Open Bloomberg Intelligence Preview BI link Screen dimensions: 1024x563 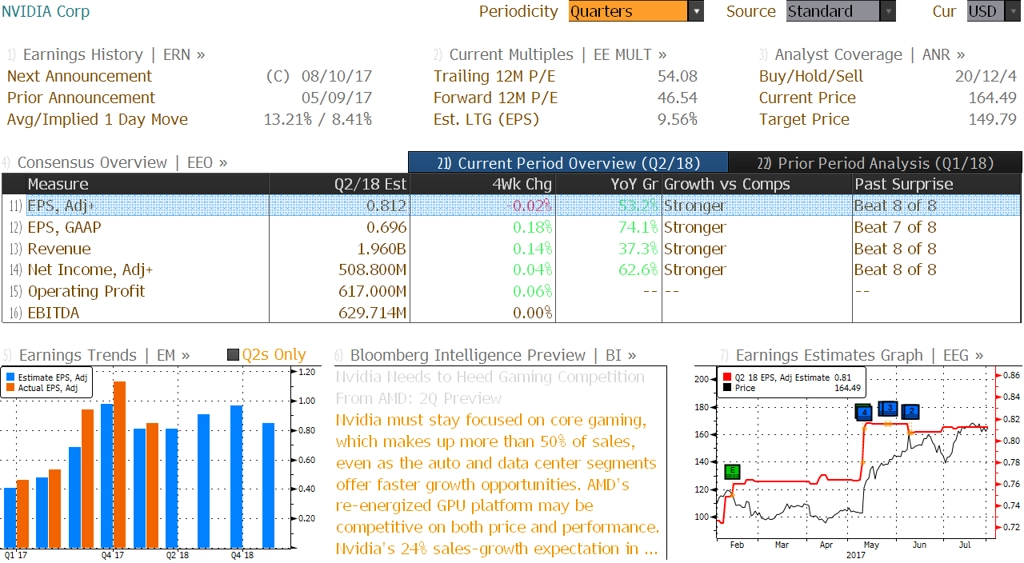(x=493, y=355)
